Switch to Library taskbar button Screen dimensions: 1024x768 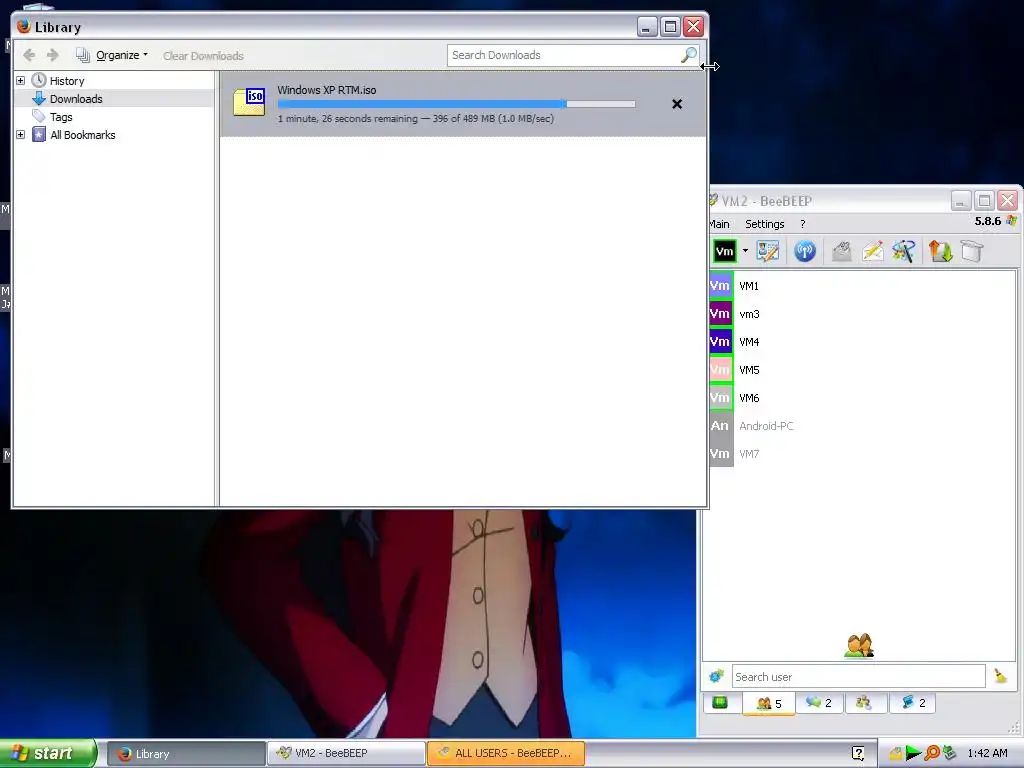tap(185, 754)
